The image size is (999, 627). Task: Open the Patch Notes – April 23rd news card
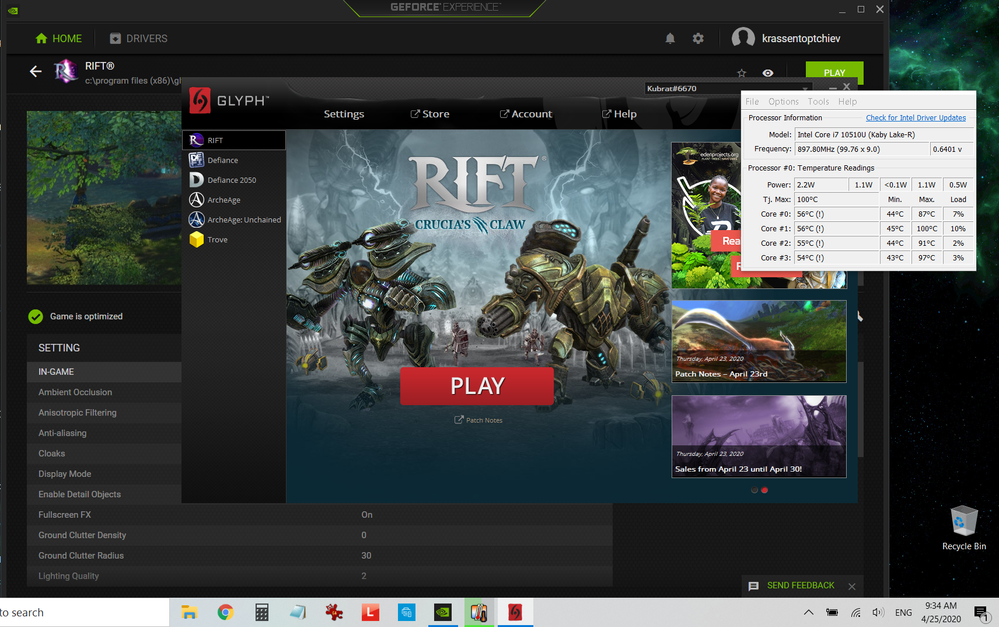(x=759, y=342)
